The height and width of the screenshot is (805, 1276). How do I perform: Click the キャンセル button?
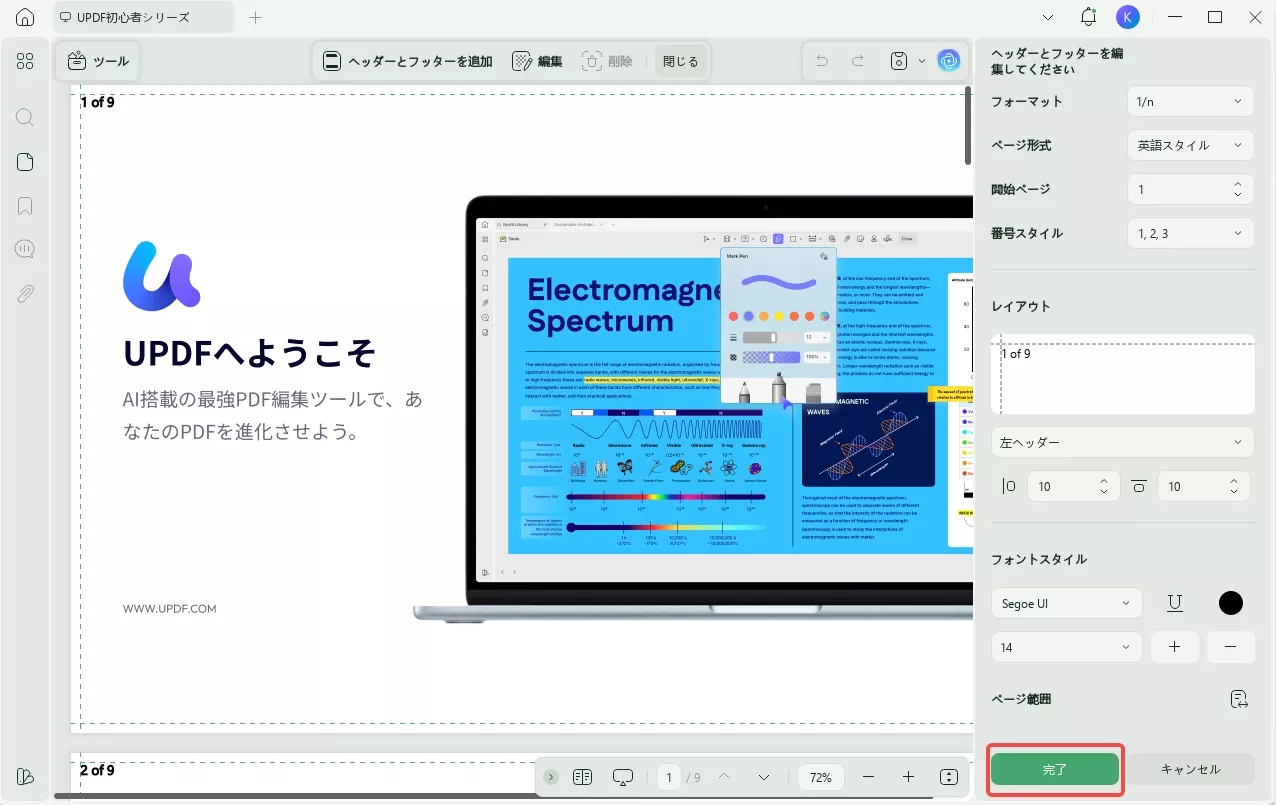pos(1190,769)
